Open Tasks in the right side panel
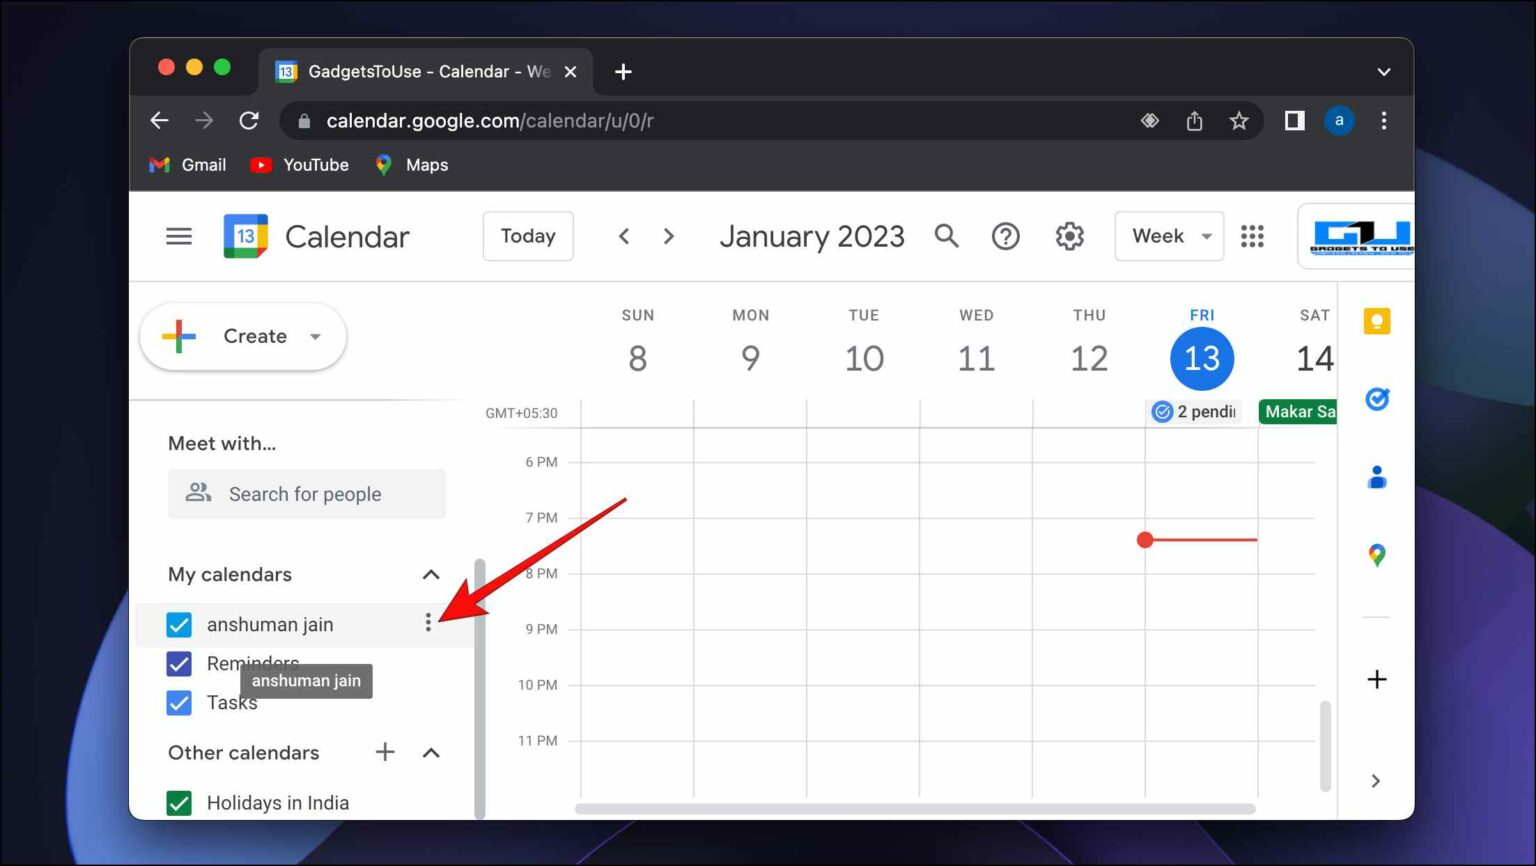The image size is (1536, 866). click(x=1377, y=398)
